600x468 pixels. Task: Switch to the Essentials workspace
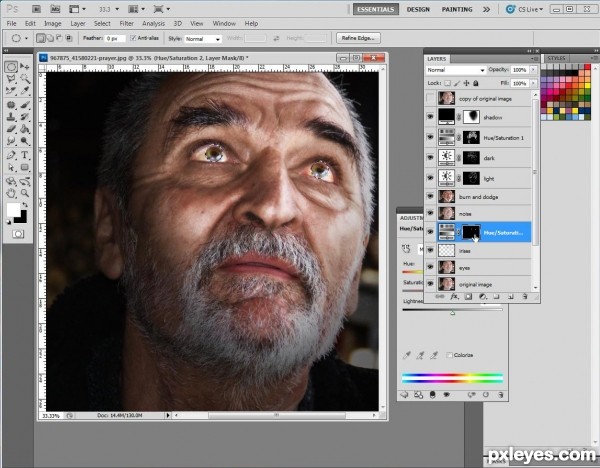coord(376,9)
